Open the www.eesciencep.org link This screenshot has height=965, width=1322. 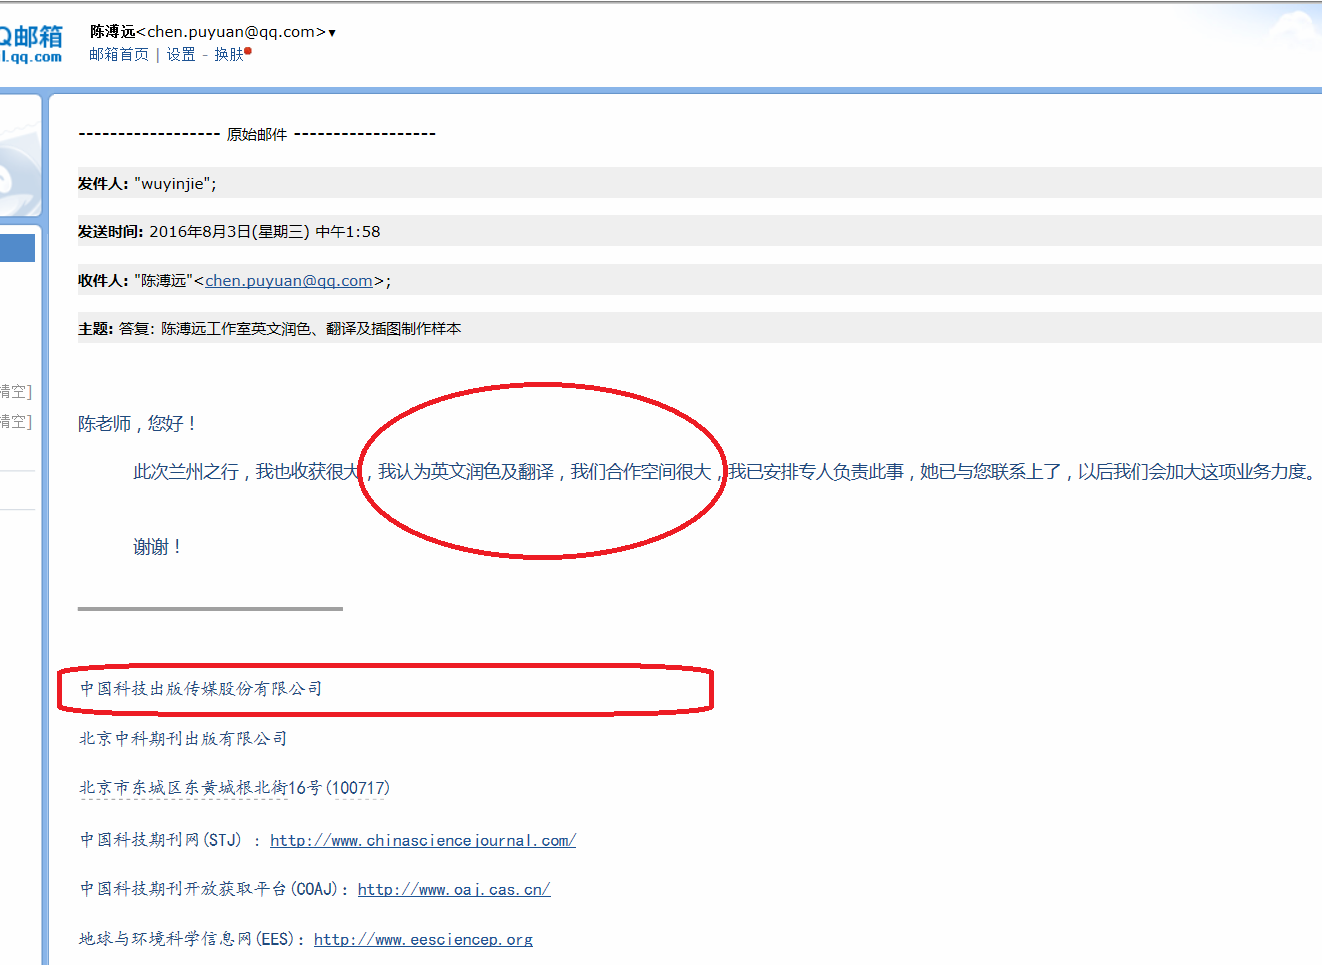click(423, 940)
